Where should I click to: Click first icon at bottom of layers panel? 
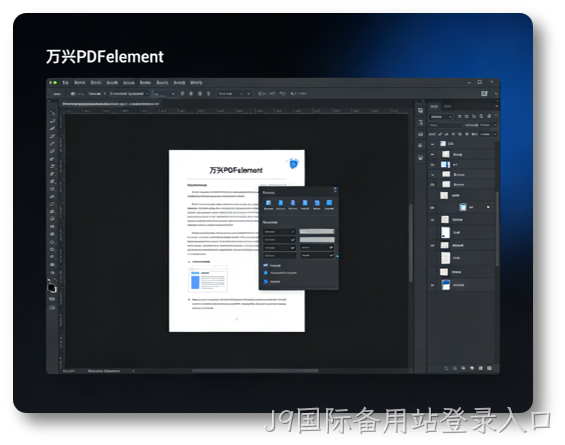[446, 368]
